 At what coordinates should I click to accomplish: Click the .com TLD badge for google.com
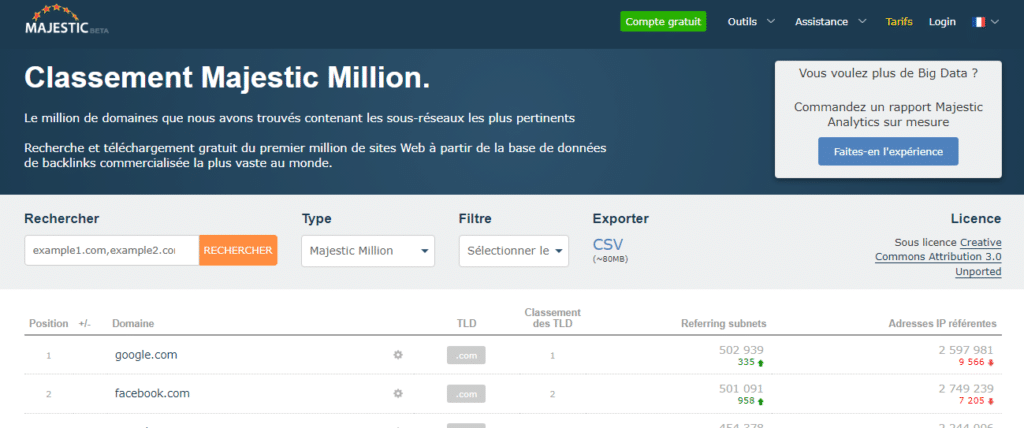point(466,355)
